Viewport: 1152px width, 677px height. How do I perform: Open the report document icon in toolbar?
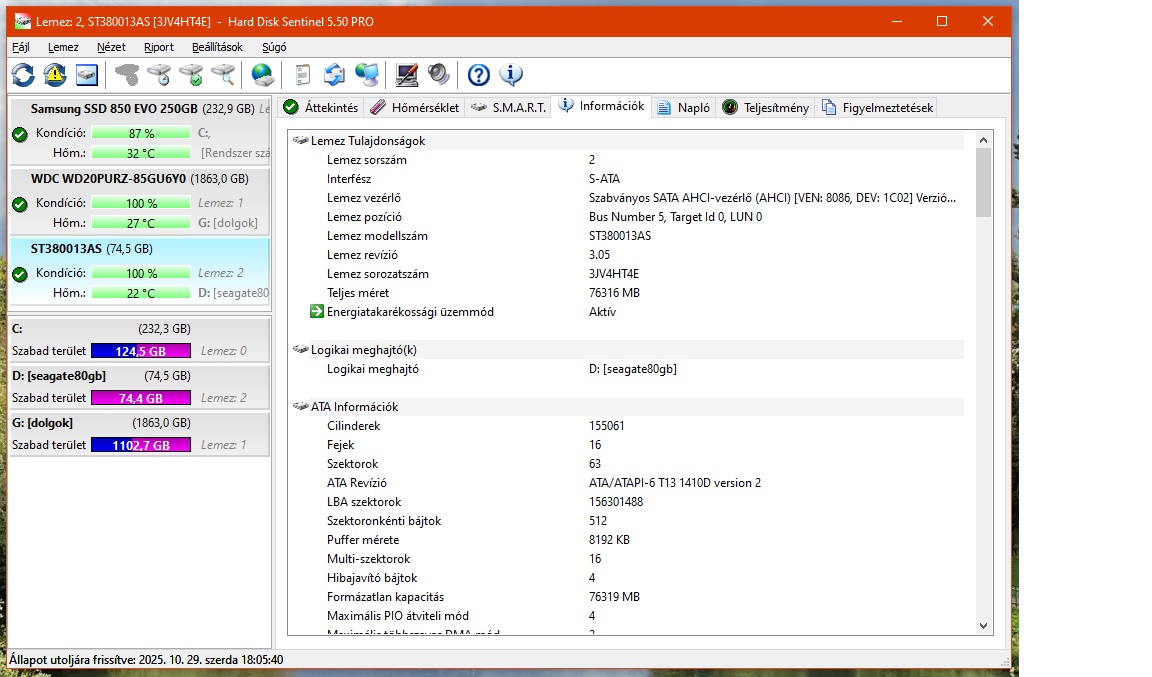click(303, 75)
